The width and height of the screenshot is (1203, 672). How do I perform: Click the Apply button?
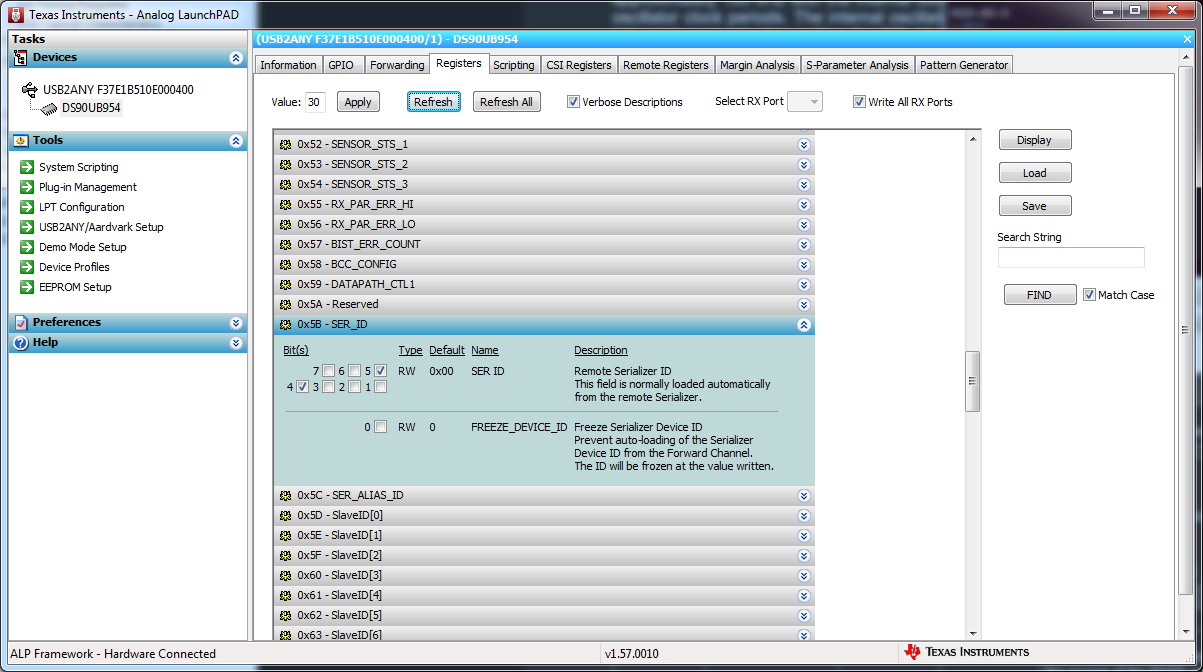pyautogui.click(x=358, y=102)
